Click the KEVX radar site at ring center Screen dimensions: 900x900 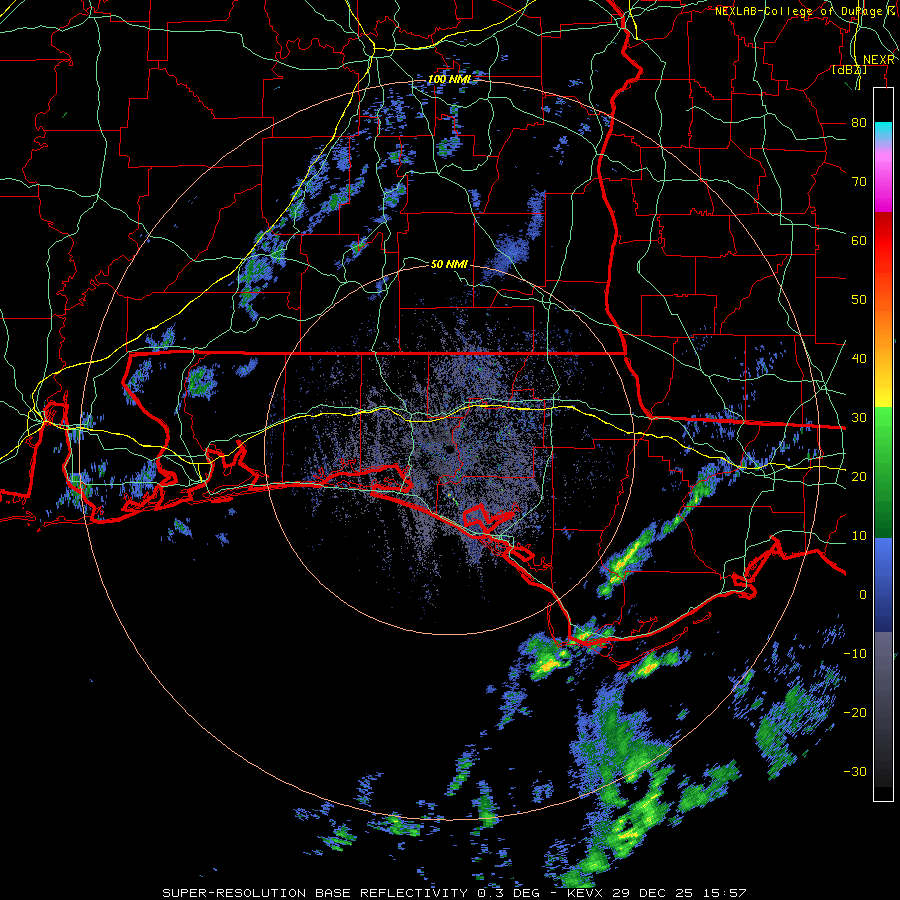coord(449,451)
